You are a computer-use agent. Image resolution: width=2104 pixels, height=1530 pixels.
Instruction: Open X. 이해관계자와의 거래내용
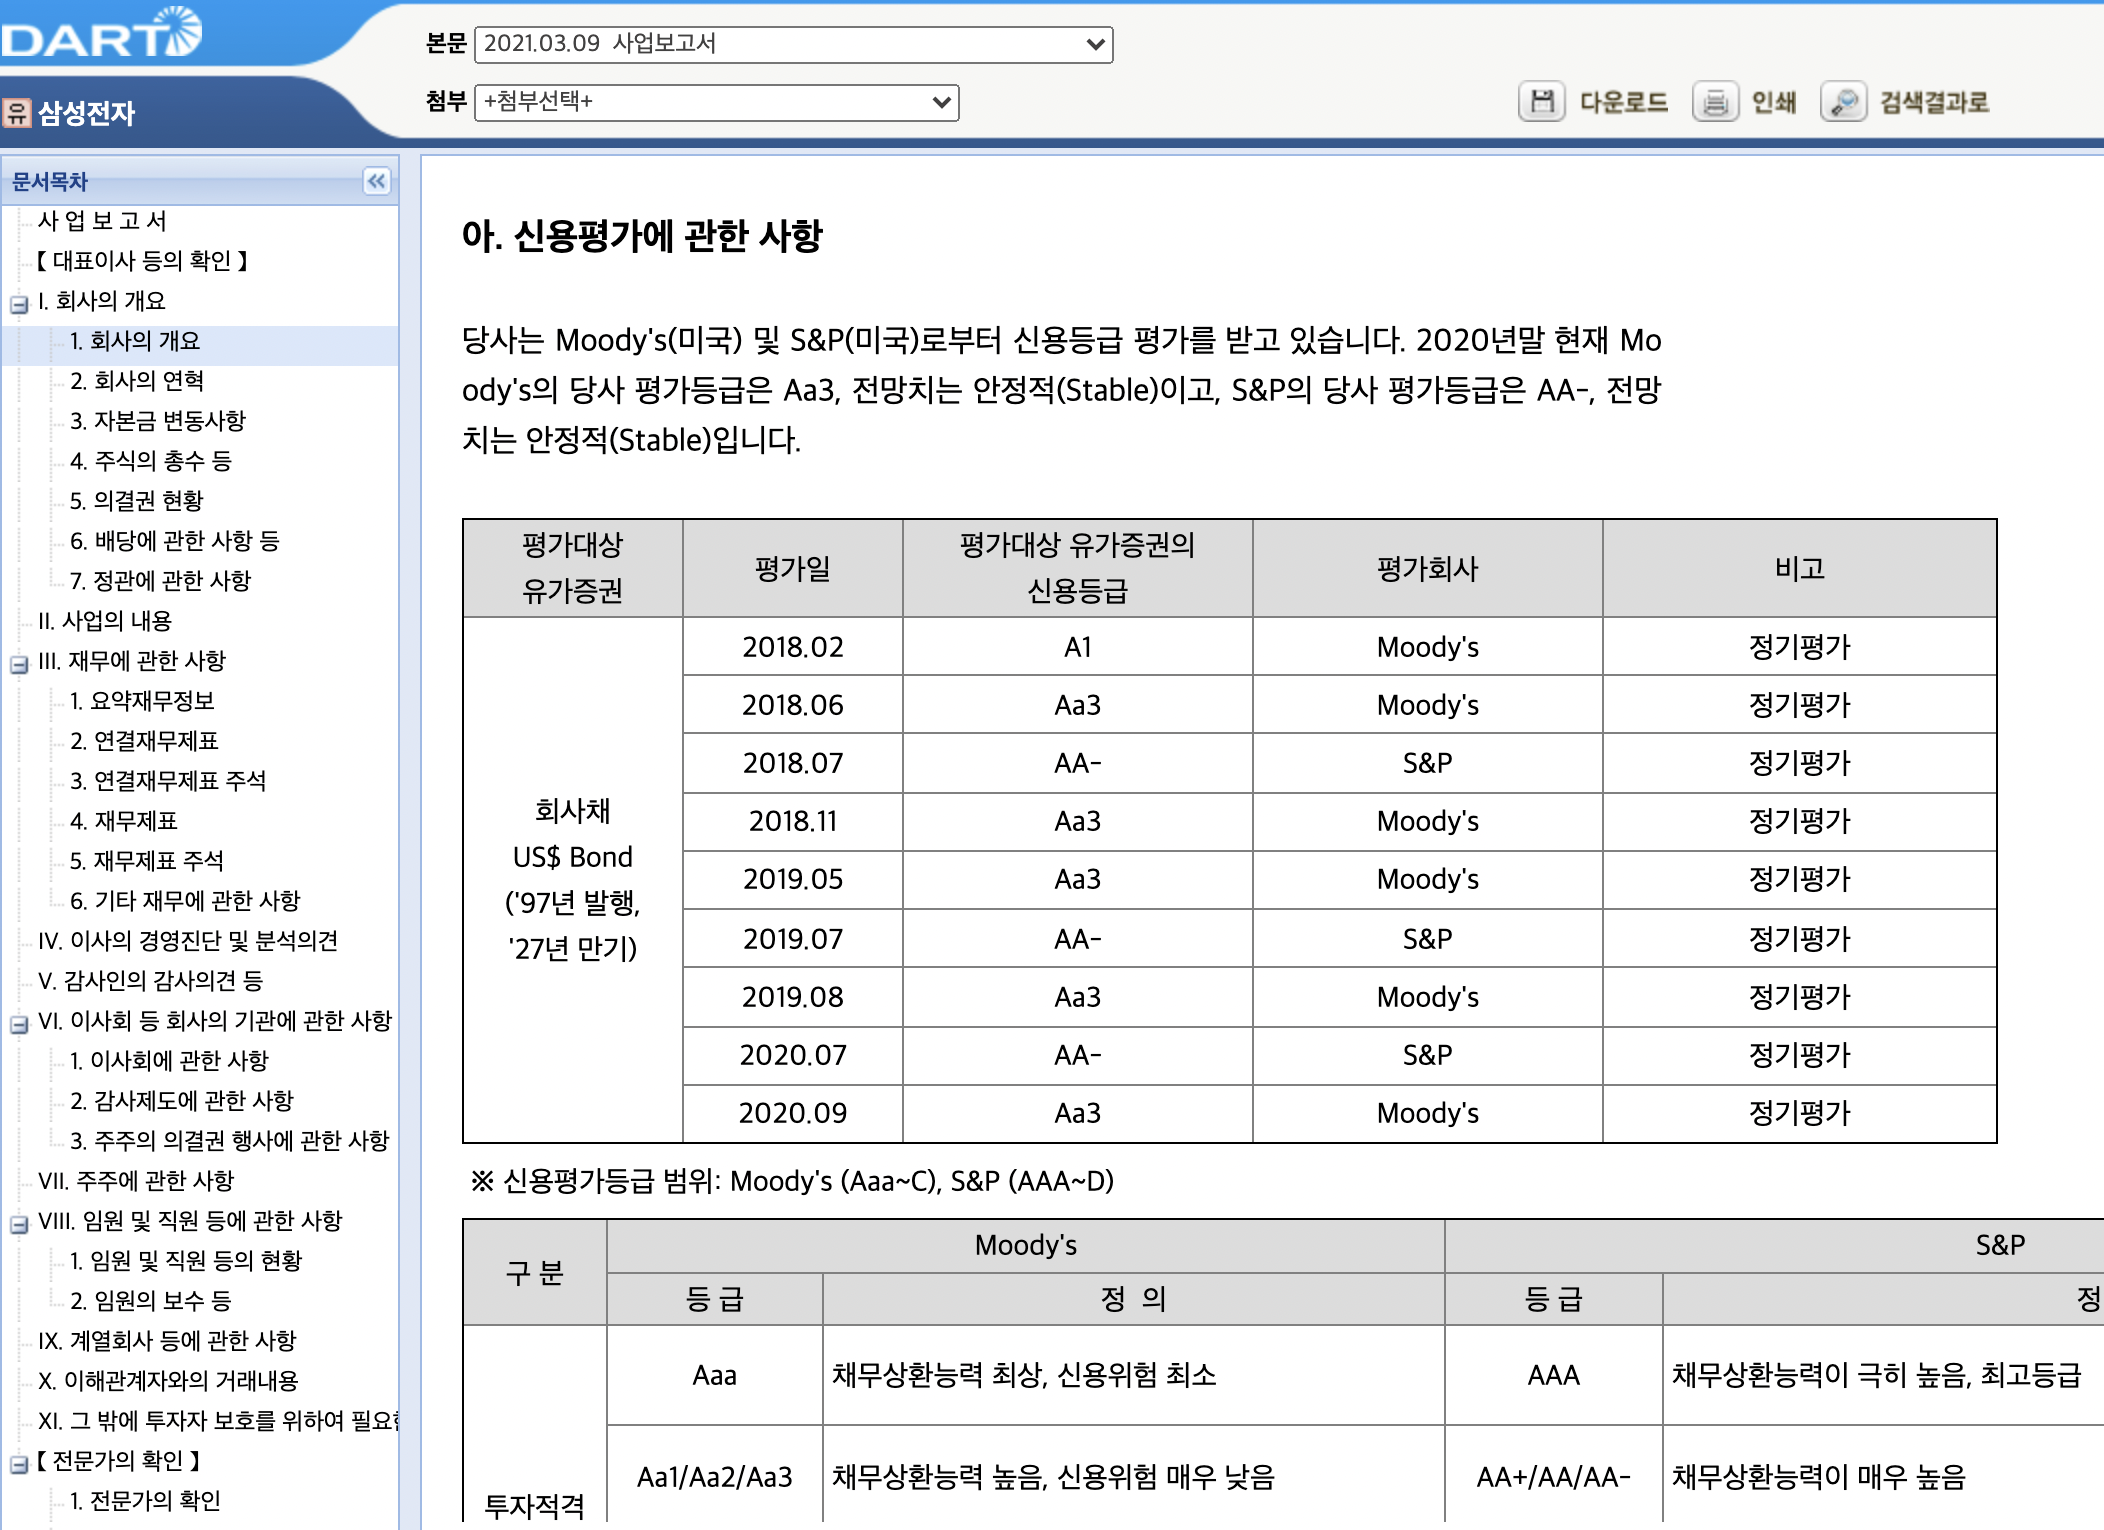(x=168, y=1381)
